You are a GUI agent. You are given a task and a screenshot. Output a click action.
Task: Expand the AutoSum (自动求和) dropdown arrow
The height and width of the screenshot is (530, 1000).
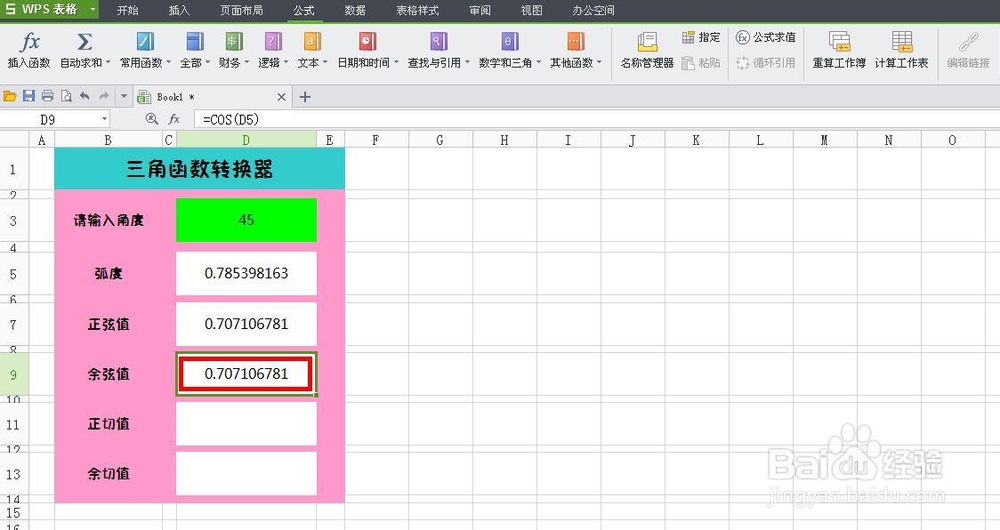tap(108, 63)
